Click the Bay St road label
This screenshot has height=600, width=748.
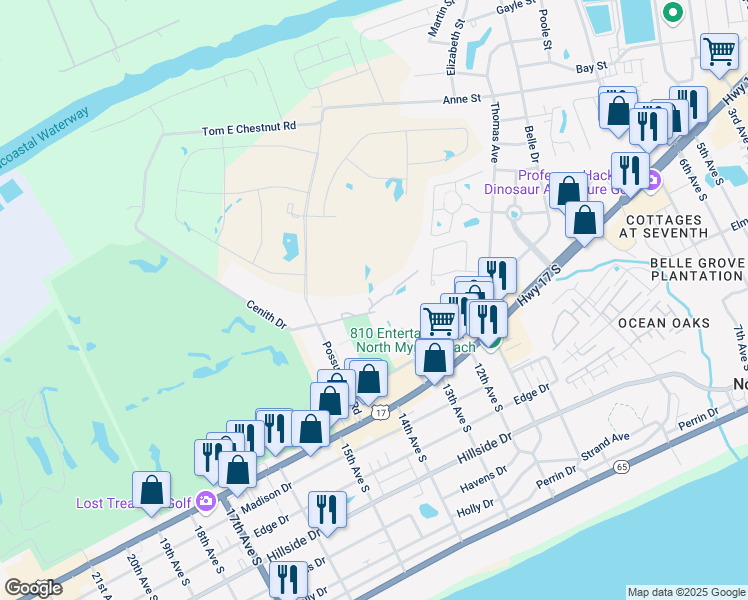591,68
